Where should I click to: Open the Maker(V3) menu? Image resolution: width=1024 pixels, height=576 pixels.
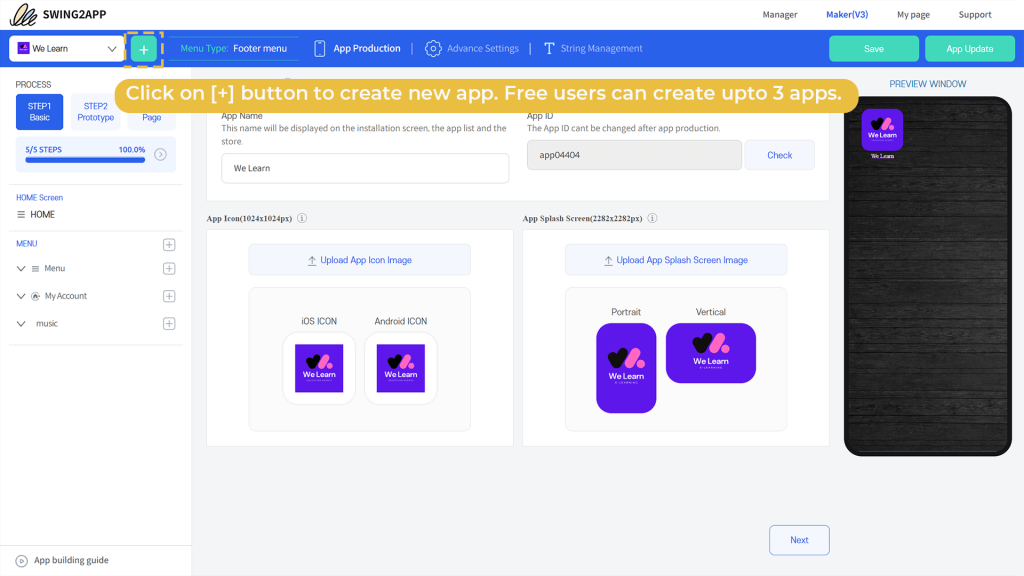click(847, 14)
